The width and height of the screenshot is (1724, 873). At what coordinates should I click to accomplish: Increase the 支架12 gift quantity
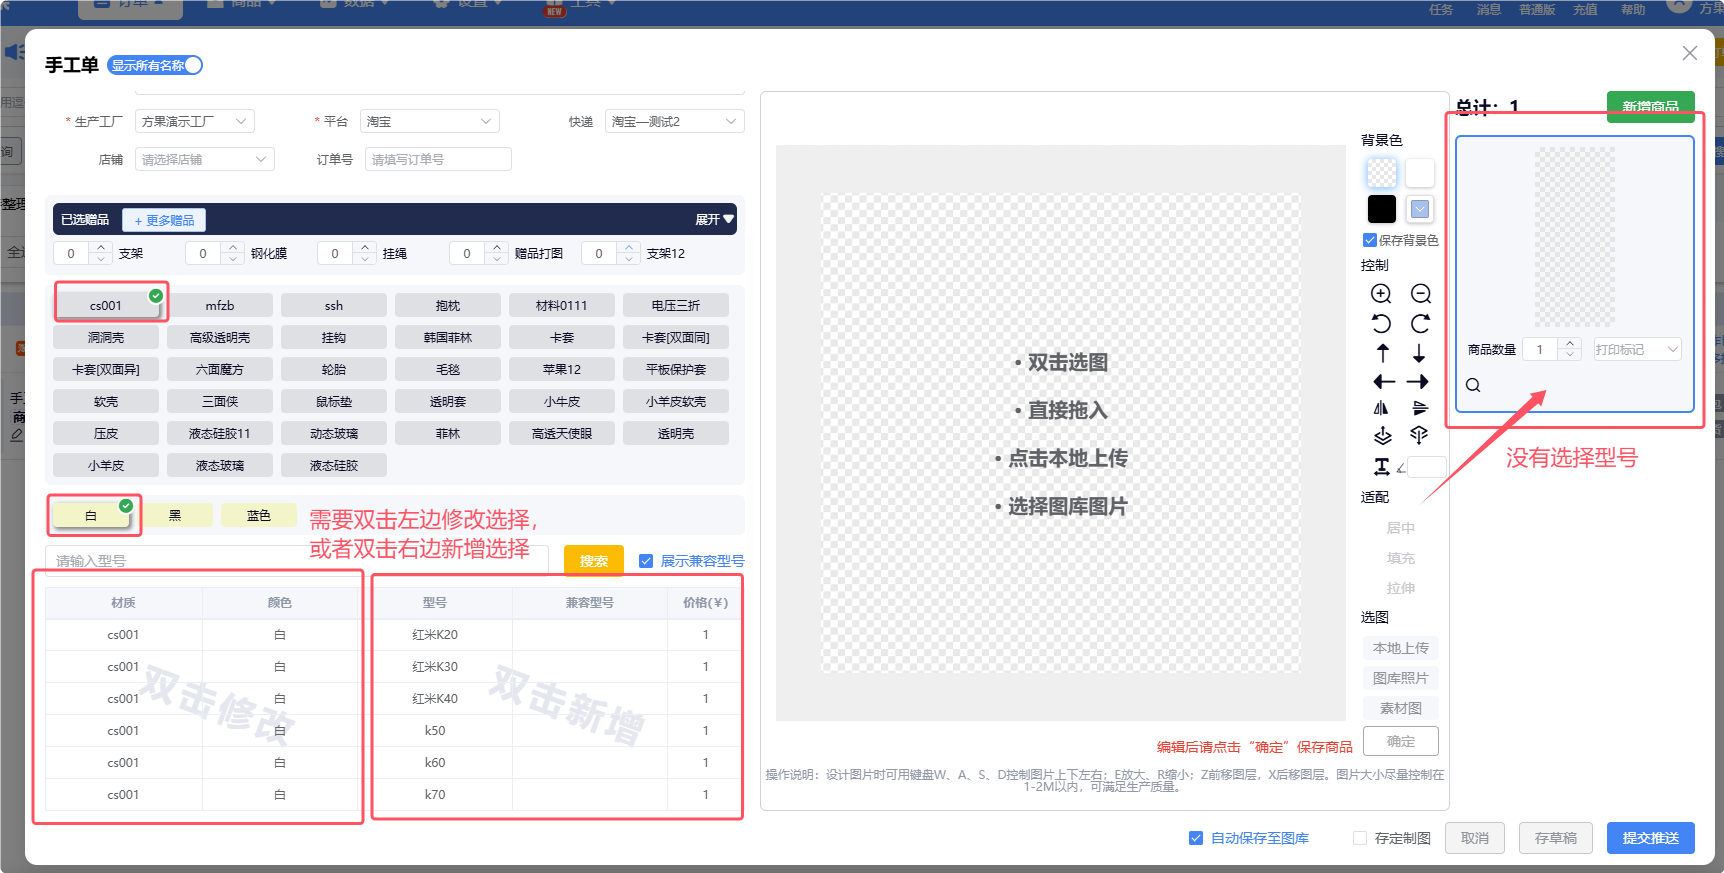tap(629, 247)
